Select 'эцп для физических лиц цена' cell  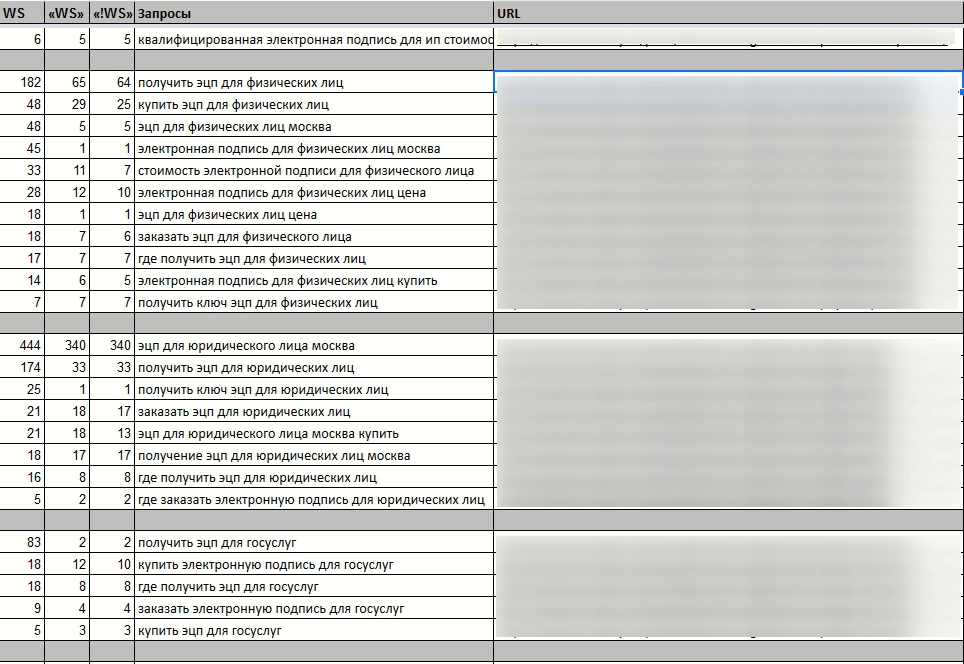pyautogui.click(x=313, y=215)
